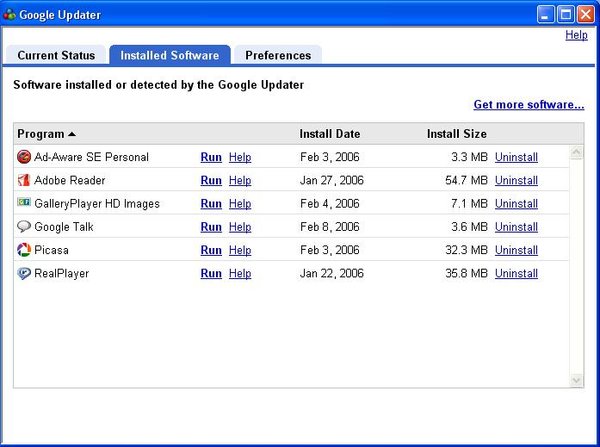Open Help for Adobe Reader

(240, 180)
